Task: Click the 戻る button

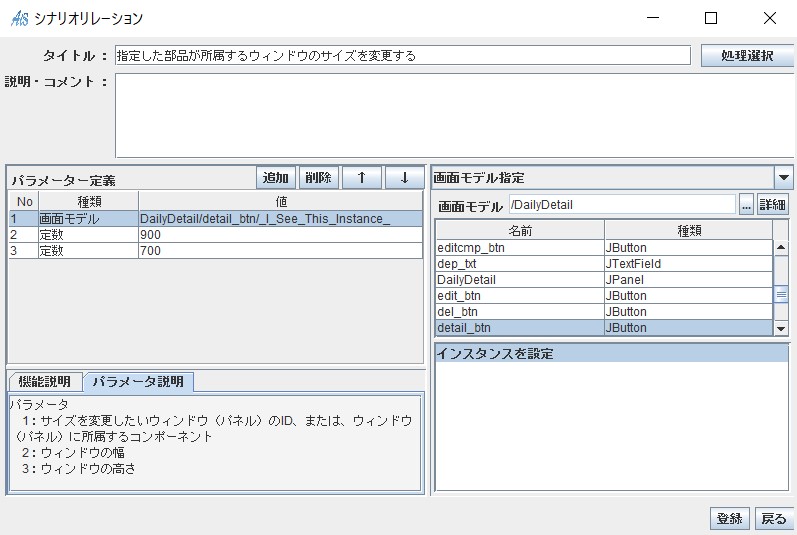Action: (773, 518)
